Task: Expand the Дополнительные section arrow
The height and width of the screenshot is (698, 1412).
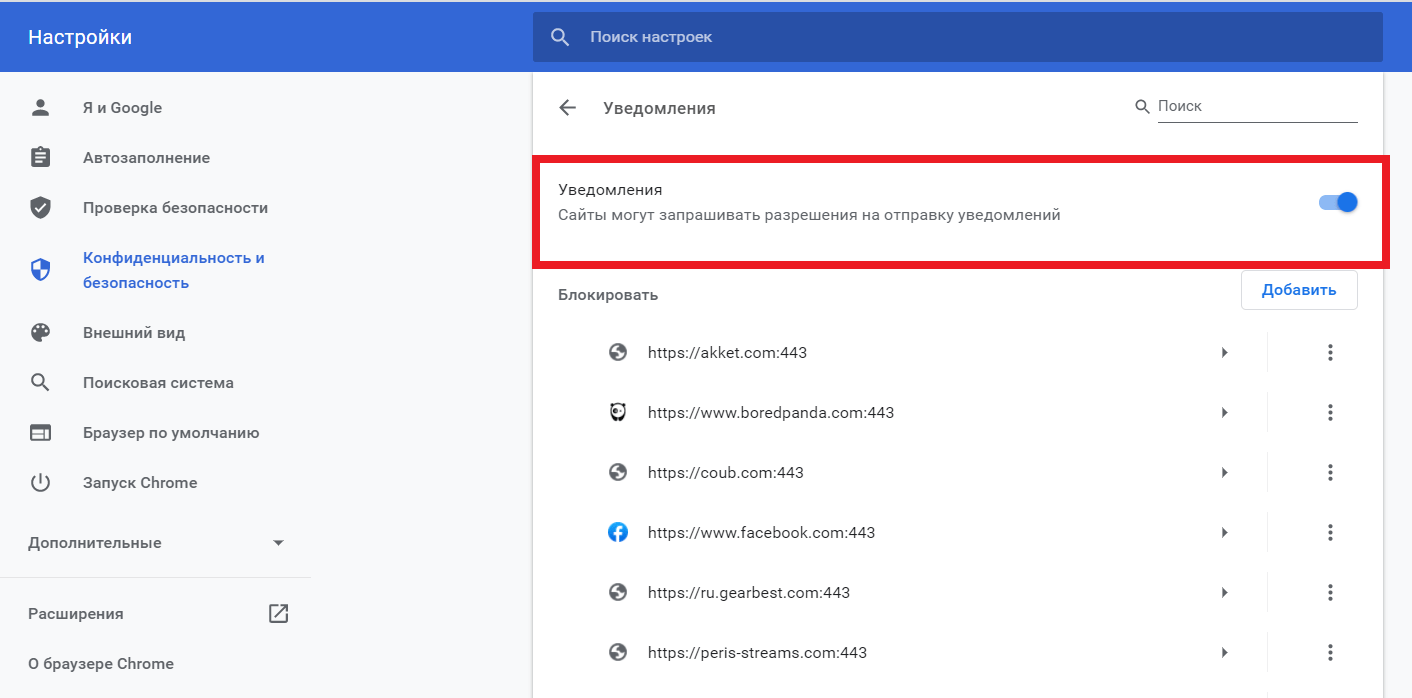Action: (x=278, y=543)
